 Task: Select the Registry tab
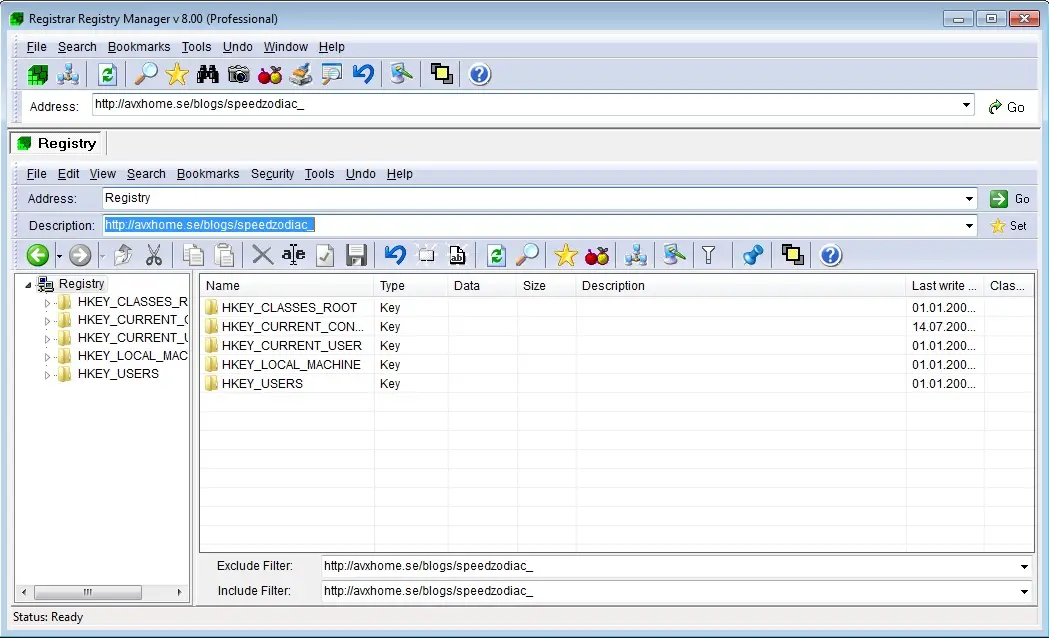pyautogui.click(x=57, y=143)
